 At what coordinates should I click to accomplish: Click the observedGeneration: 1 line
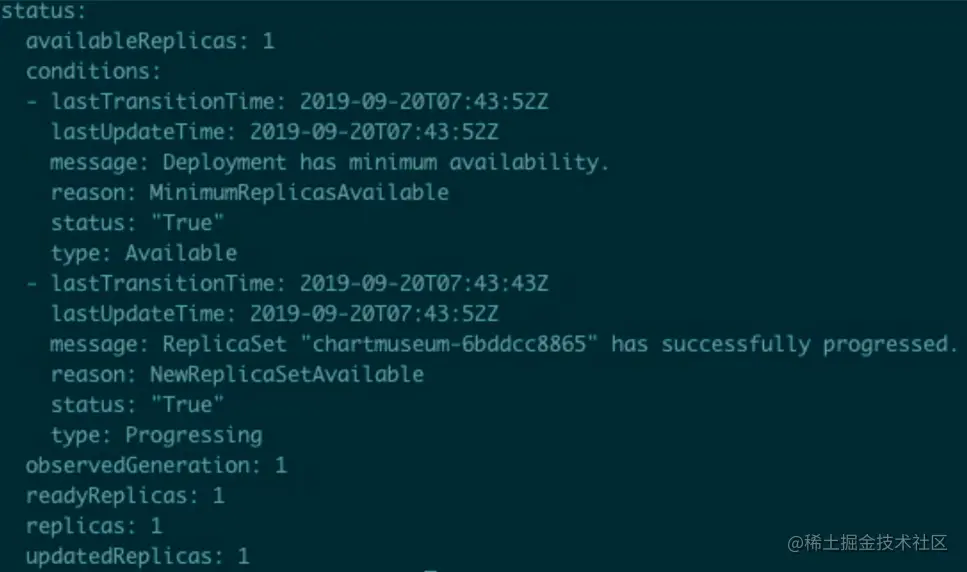tap(156, 465)
